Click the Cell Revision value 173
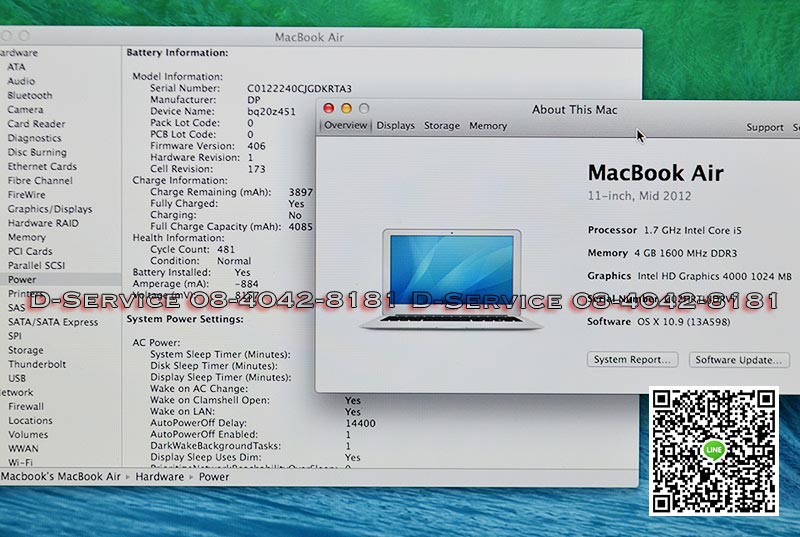Viewport: 800px width, 537px height. pos(256,169)
